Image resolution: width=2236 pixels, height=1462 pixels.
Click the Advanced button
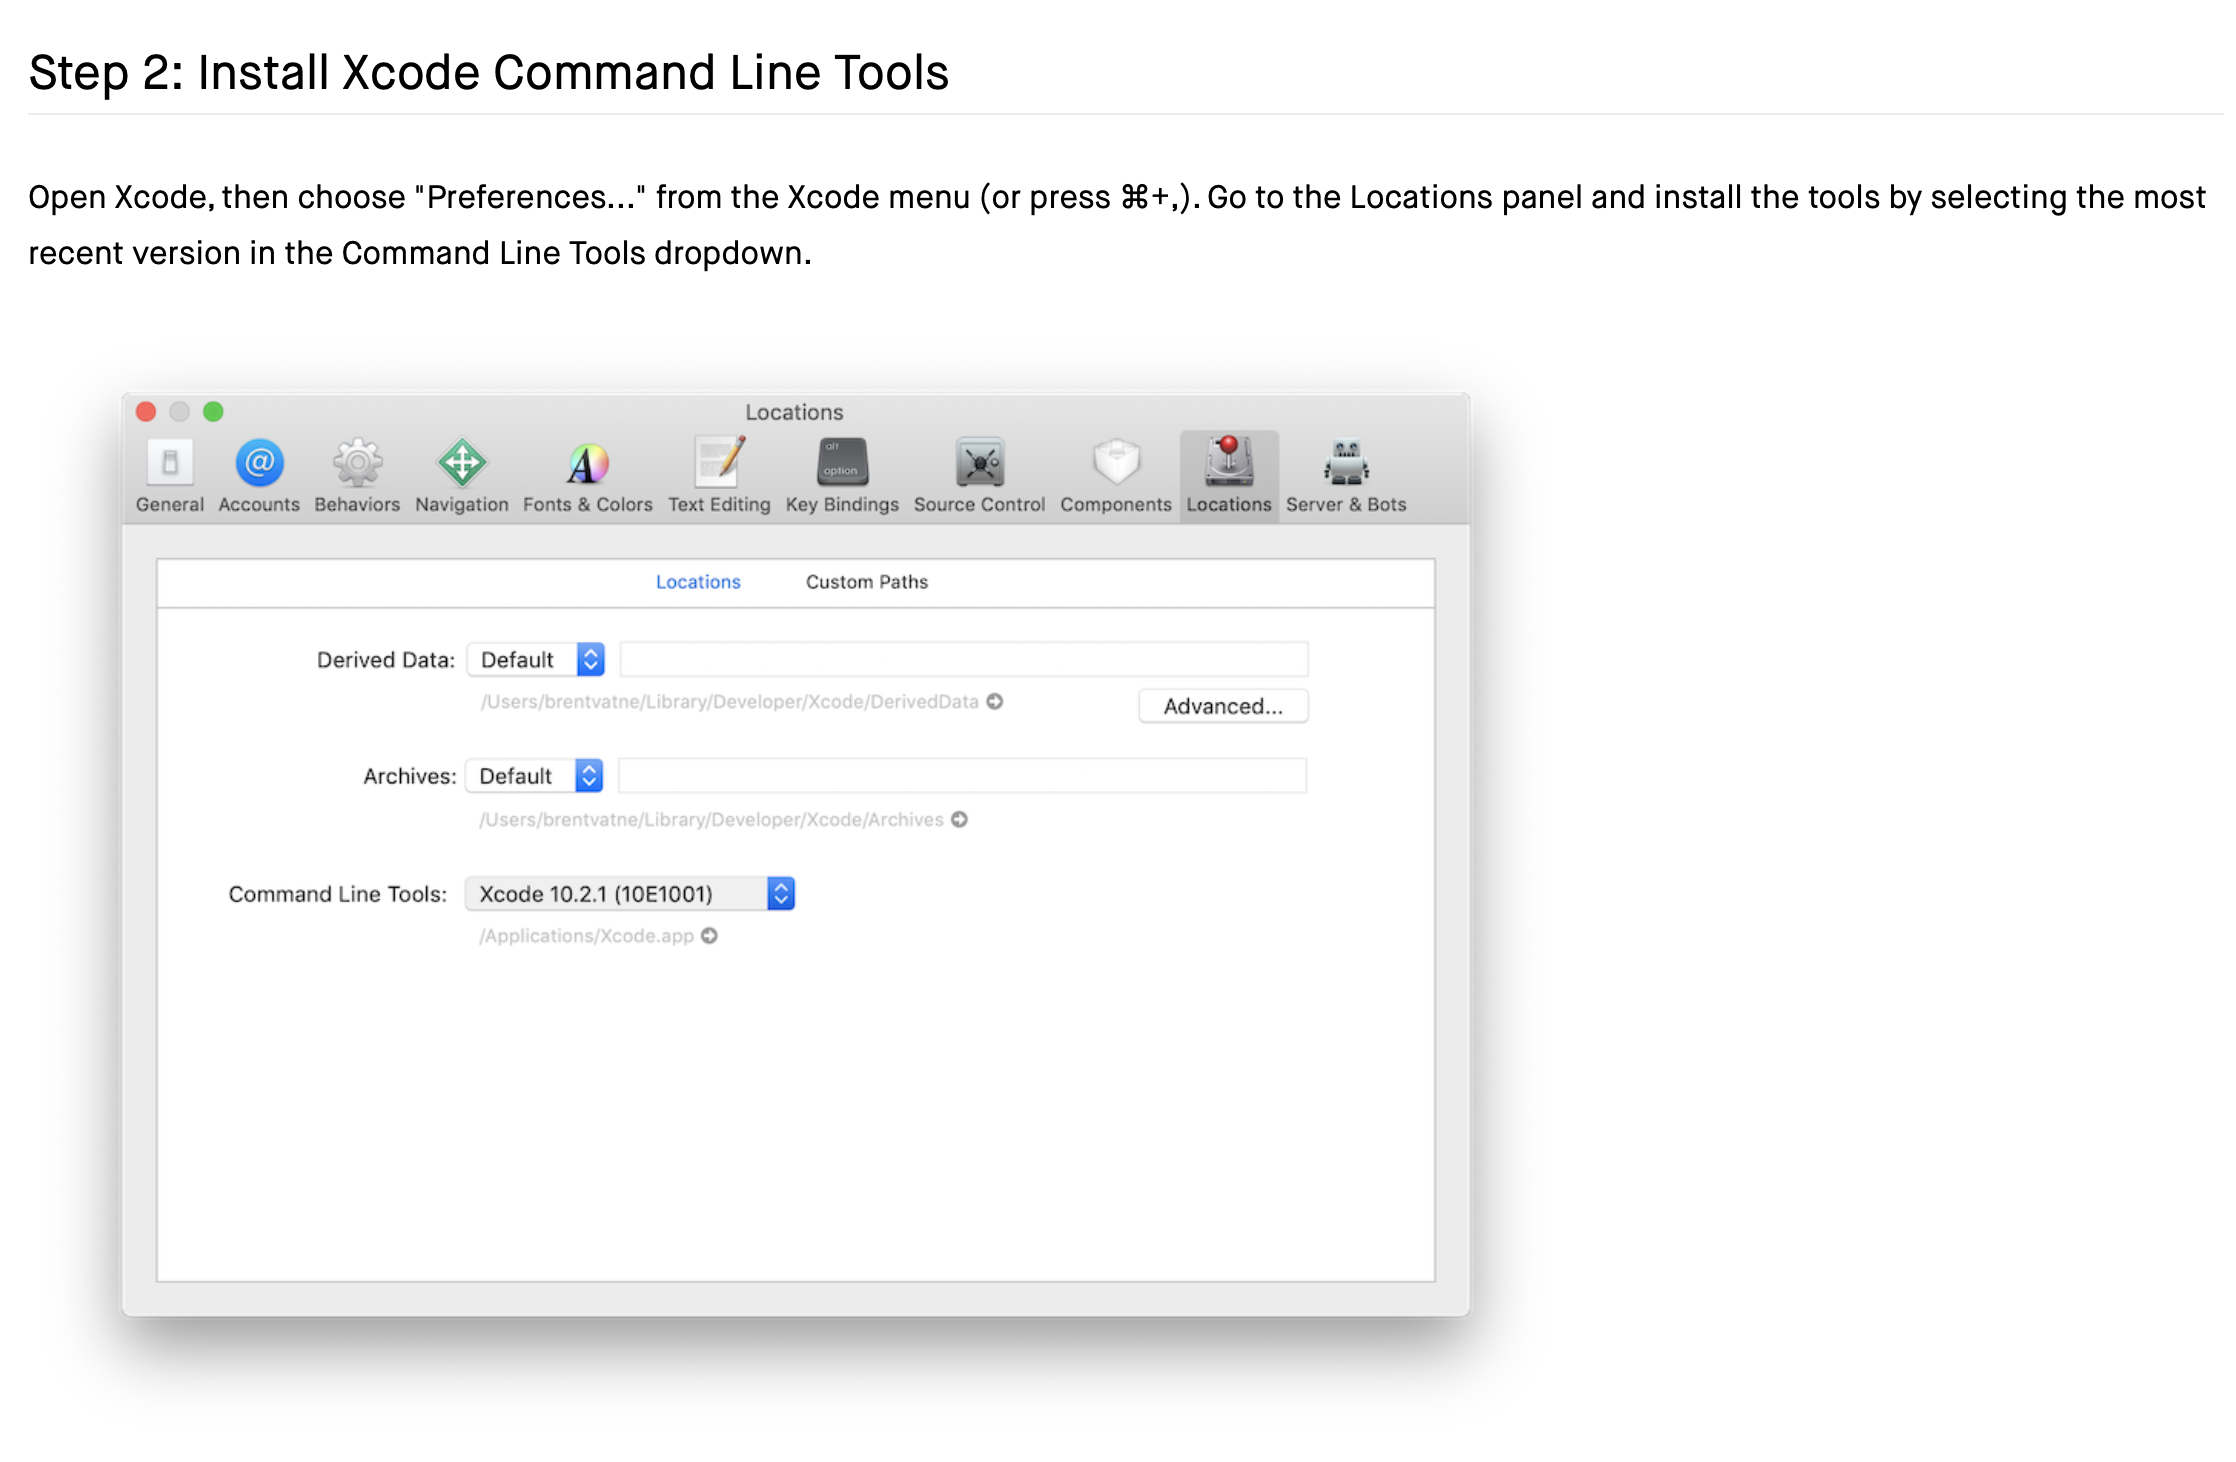[x=1222, y=706]
